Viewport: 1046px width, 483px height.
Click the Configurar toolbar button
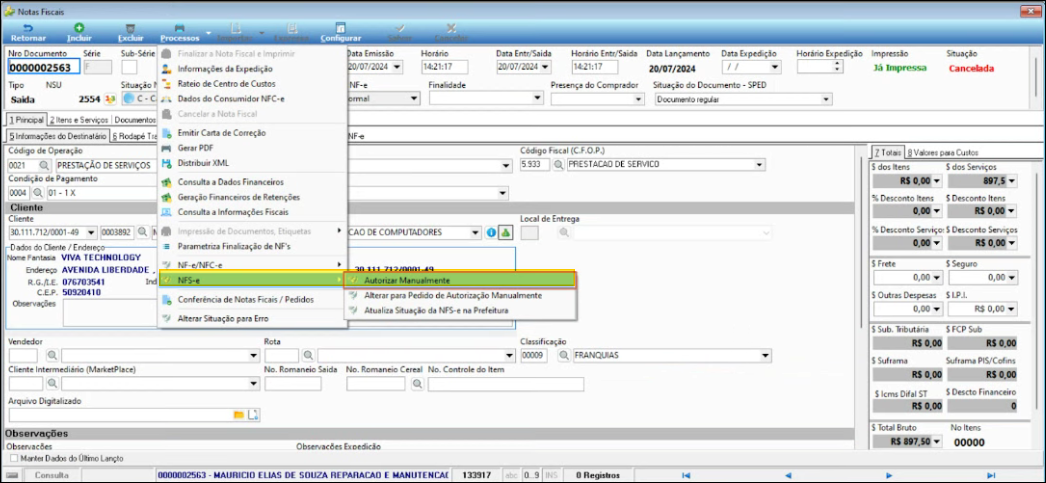341,33
